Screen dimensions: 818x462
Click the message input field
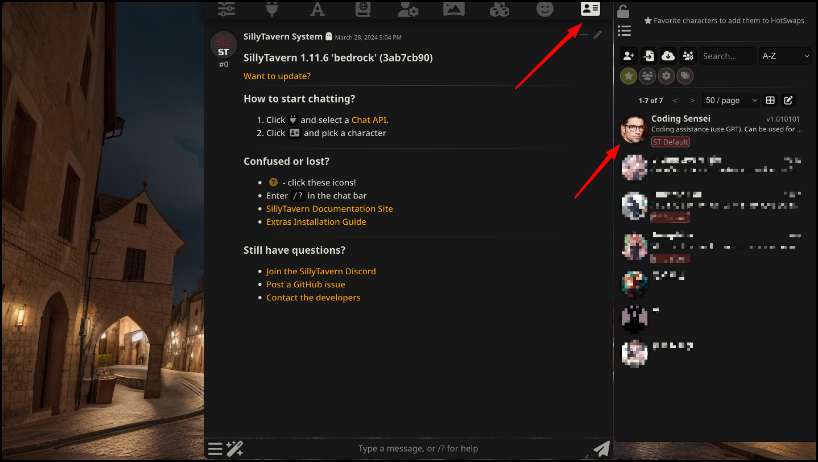[x=418, y=448]
